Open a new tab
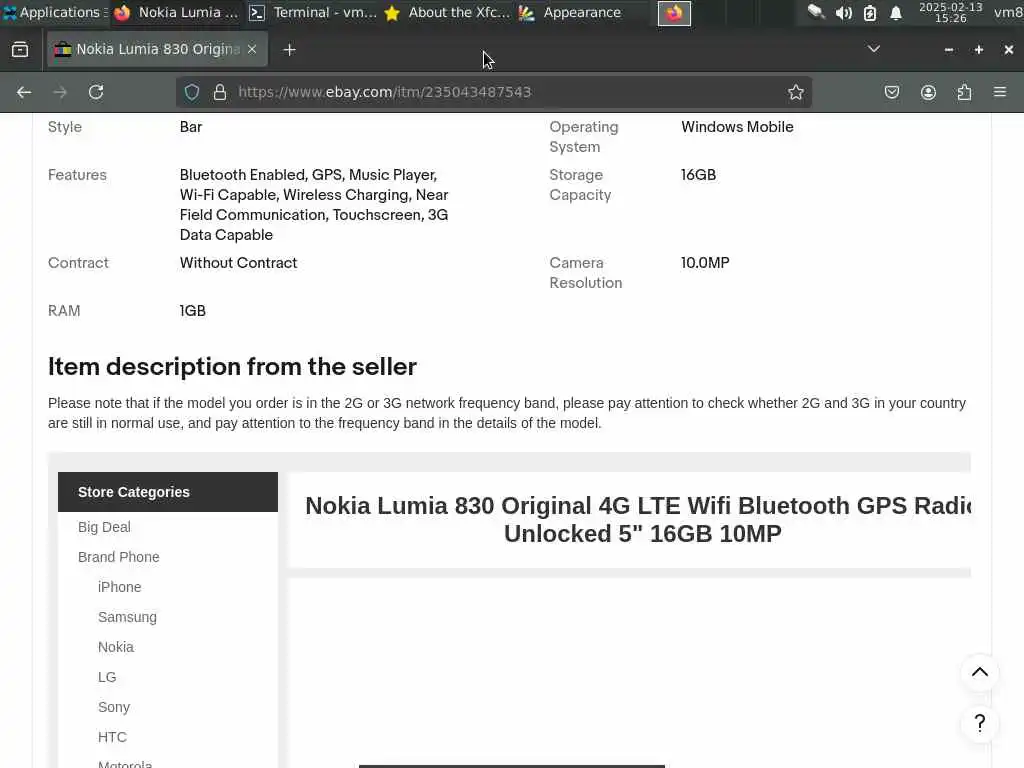The image size is (1024, 768). 289,50
